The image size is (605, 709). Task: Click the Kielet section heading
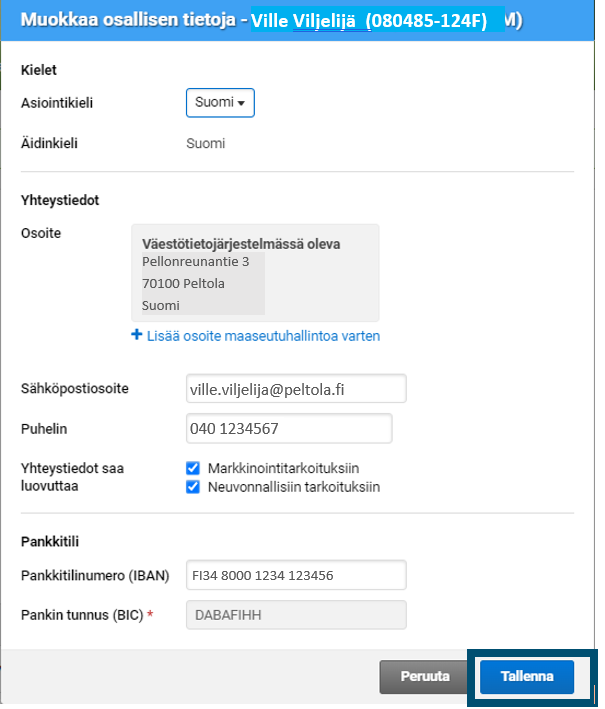coord(39,71)
